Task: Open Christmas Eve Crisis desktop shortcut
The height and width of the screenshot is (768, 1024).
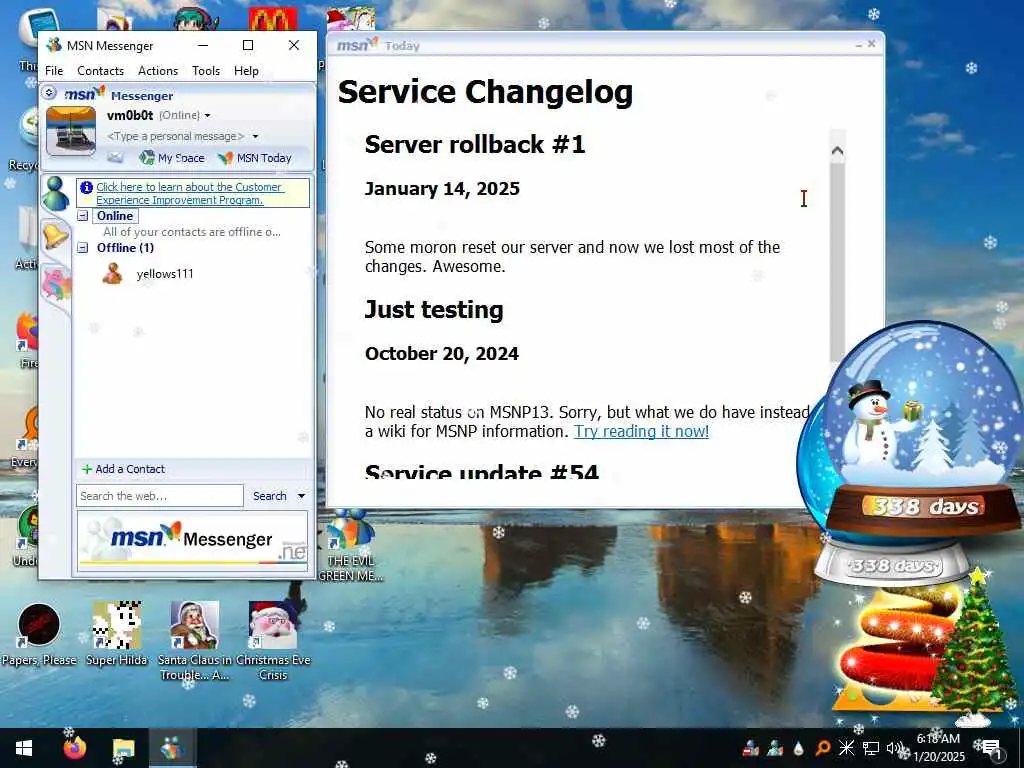Action: [273, 640]
